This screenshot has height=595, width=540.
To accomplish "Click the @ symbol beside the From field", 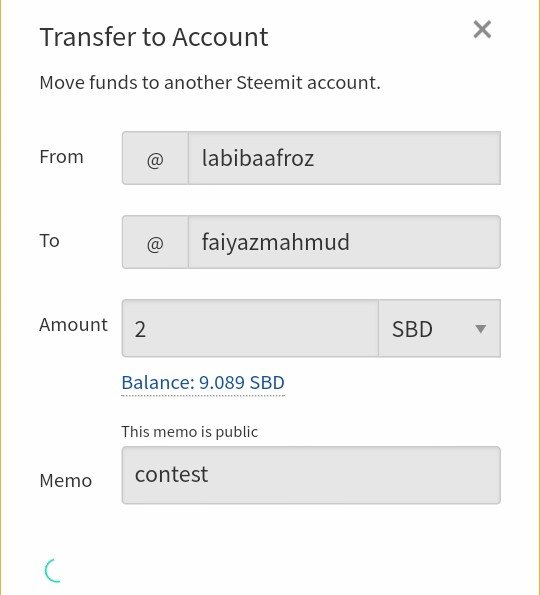I will coord(155,158).
